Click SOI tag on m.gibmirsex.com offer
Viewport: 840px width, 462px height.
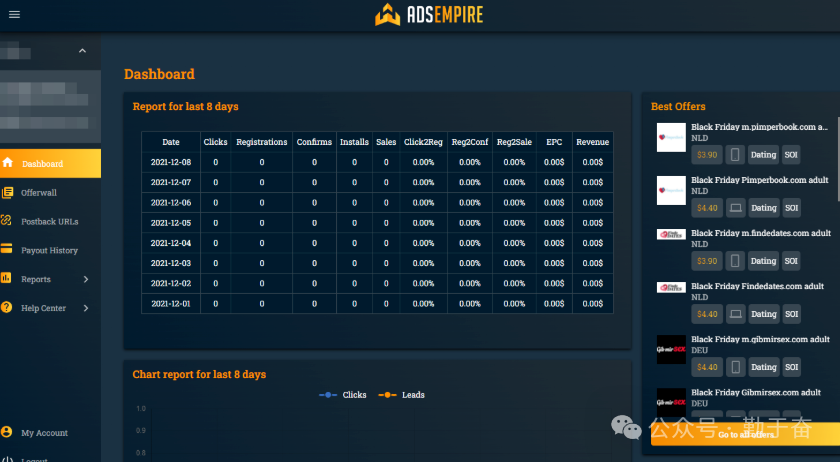[791, 367]
